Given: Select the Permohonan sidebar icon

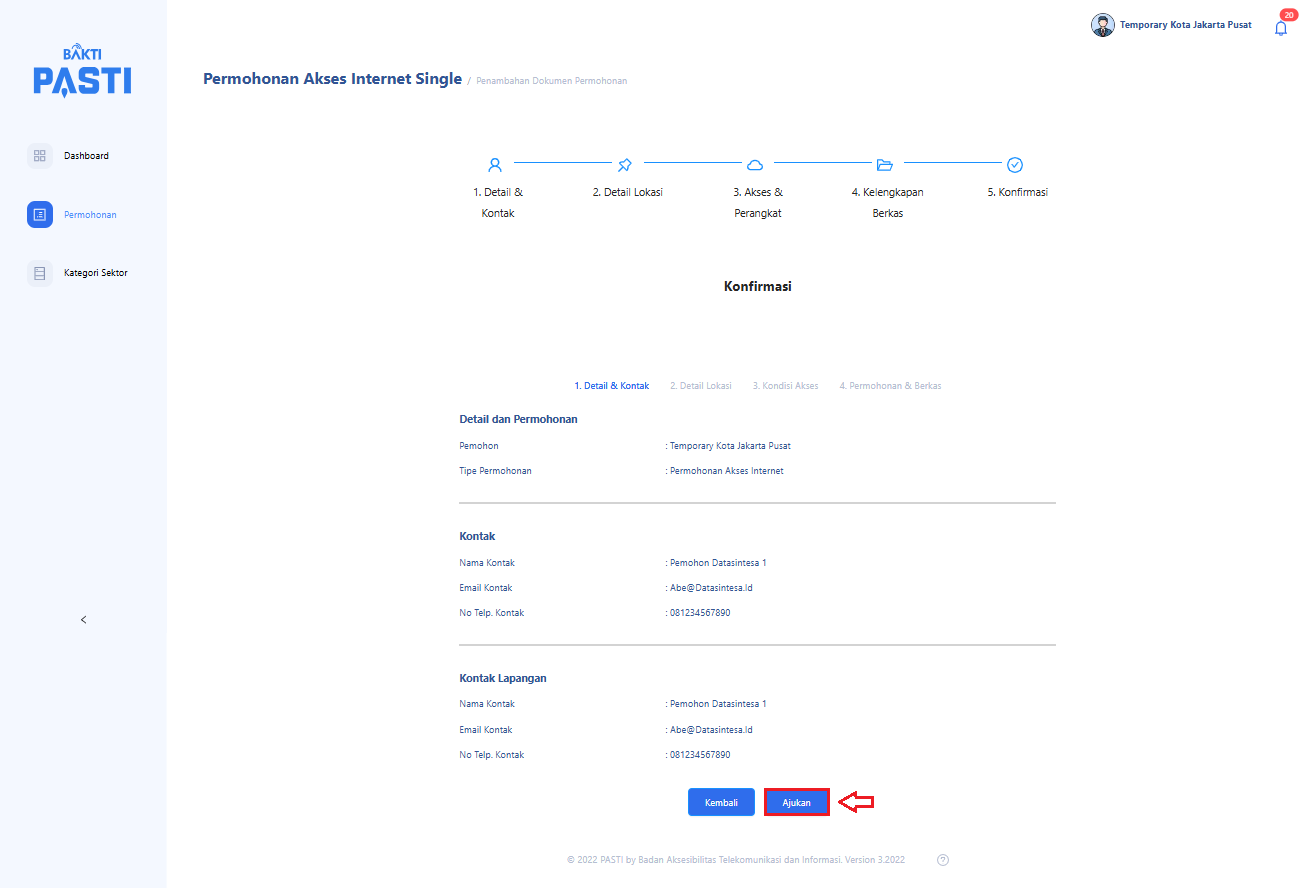Looking at the screenshot, I should click(40, 215).
